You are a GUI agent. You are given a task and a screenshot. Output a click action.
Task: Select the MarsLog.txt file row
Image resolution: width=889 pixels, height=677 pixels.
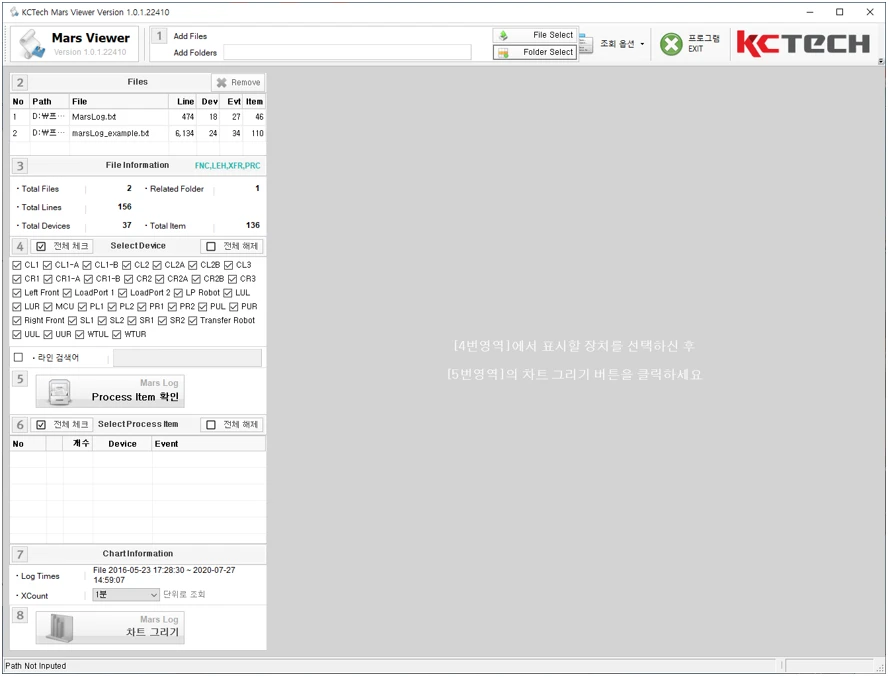(138, 117)
